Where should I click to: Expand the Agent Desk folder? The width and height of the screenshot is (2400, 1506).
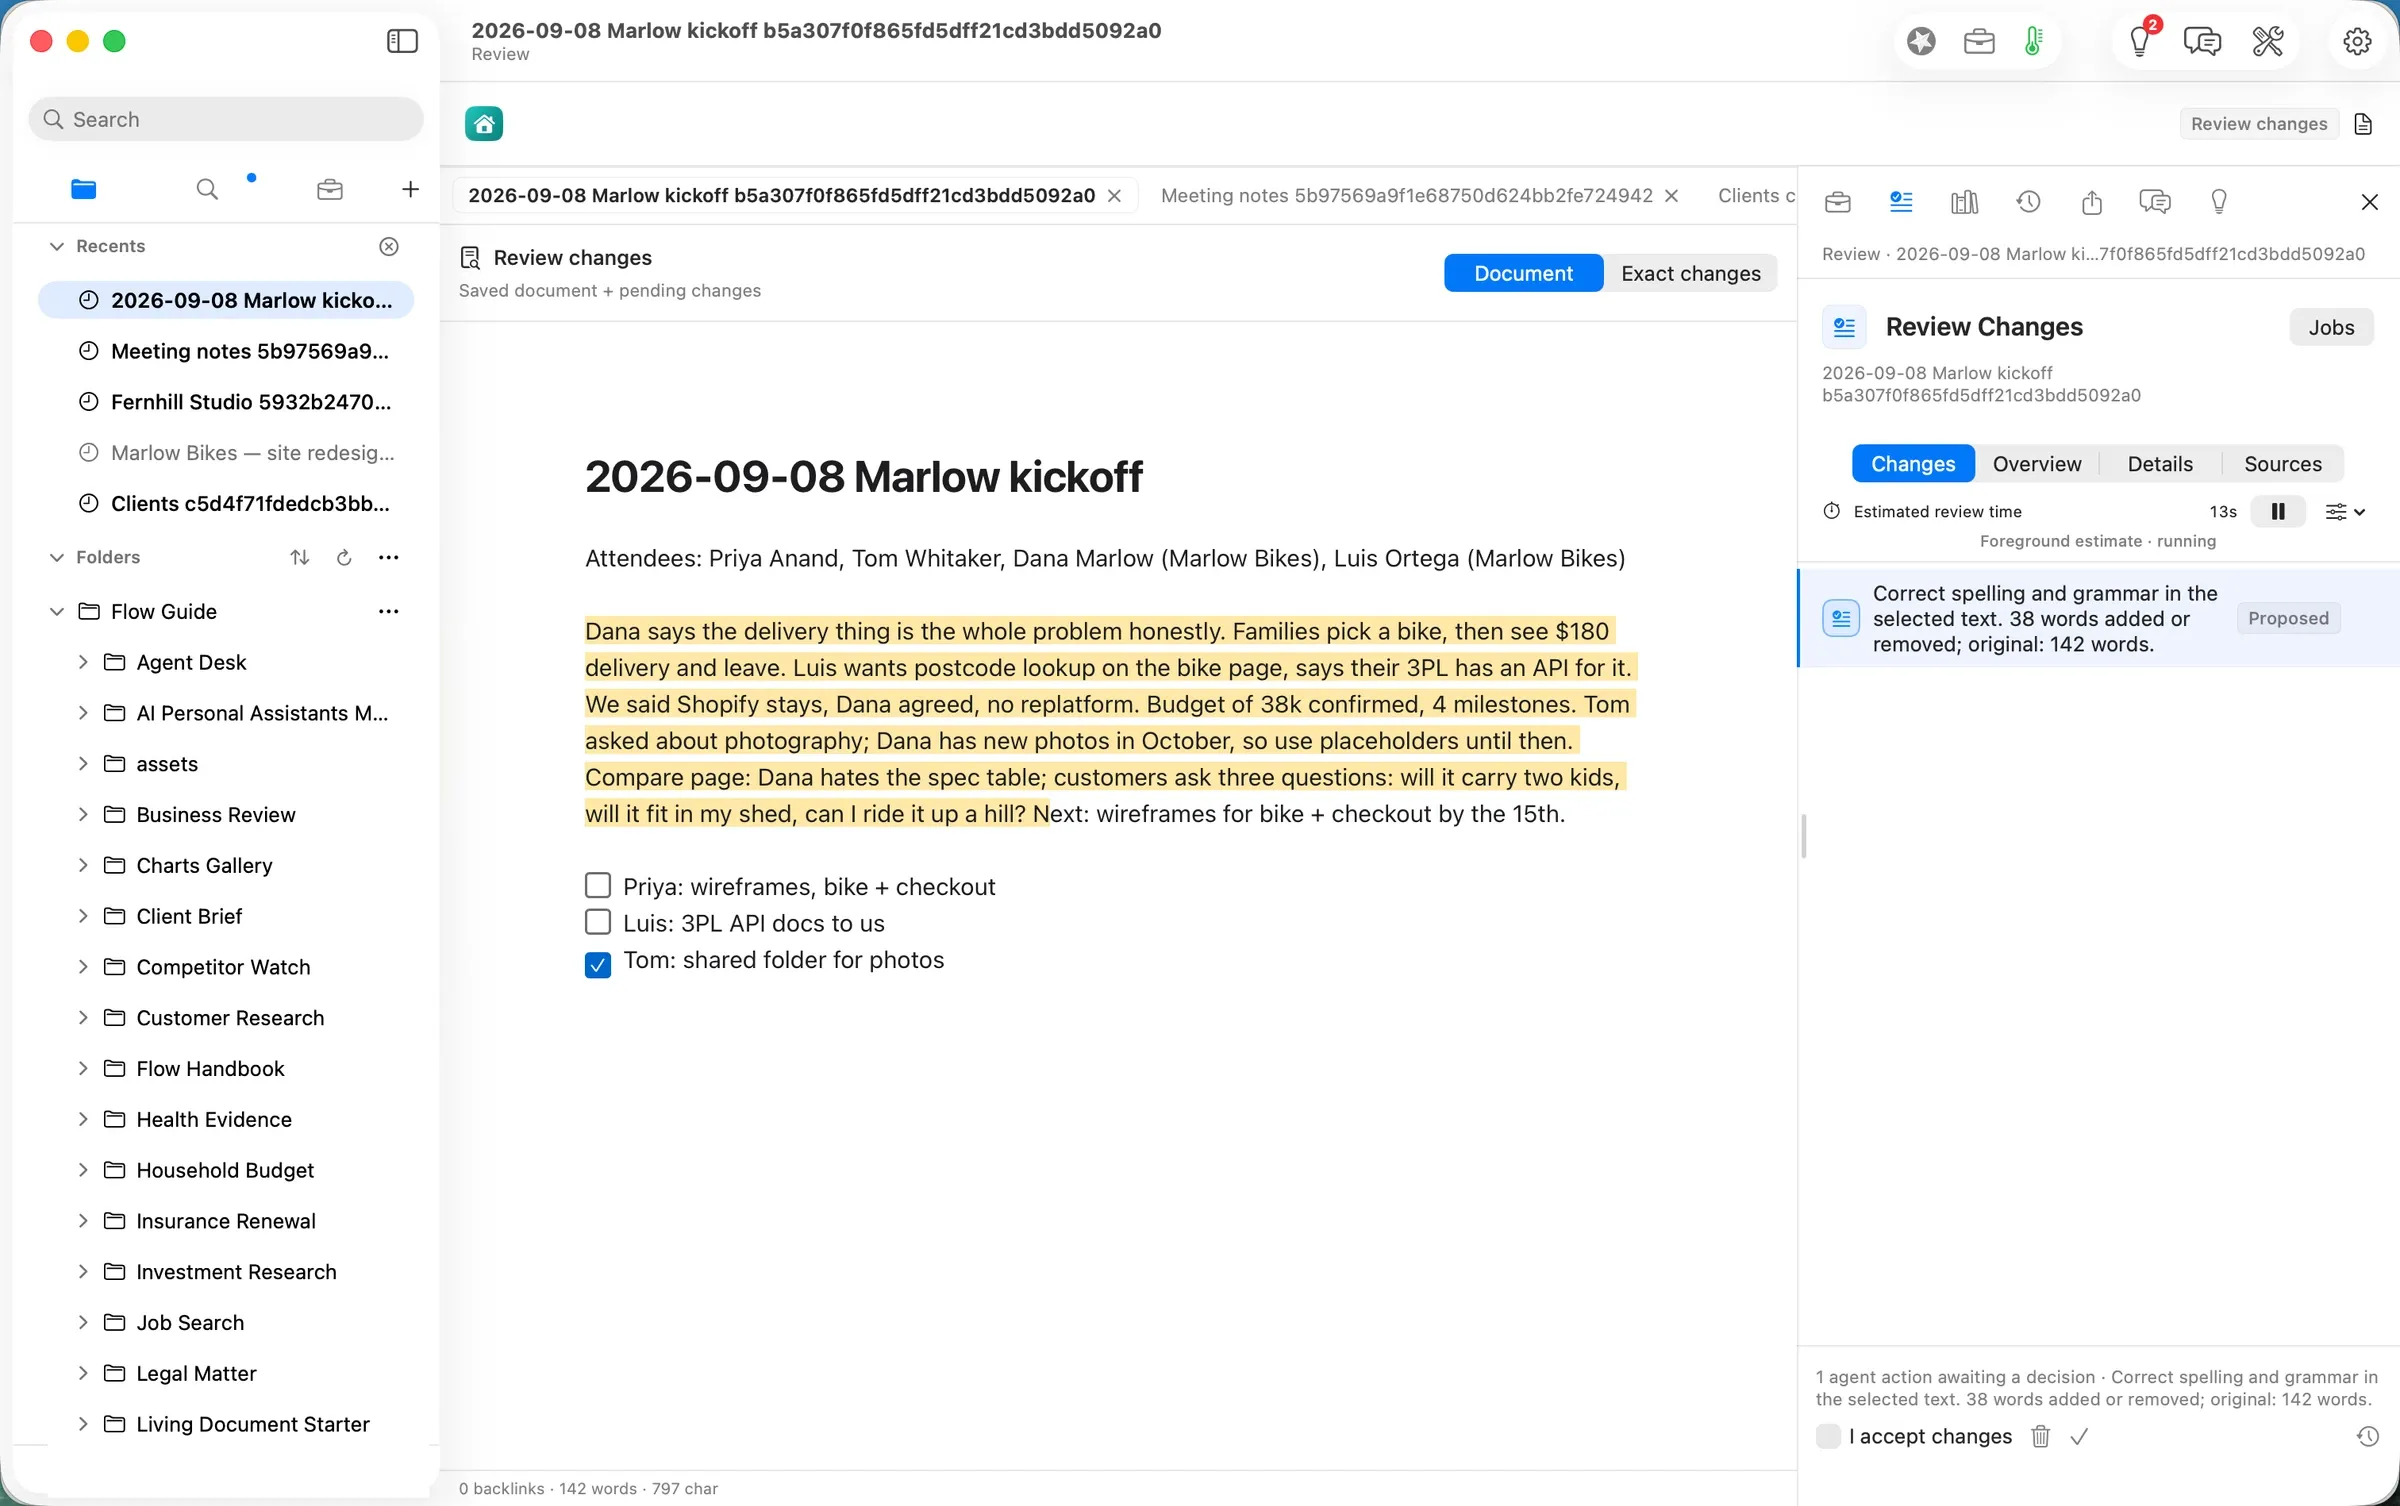[x=83, y=662]
